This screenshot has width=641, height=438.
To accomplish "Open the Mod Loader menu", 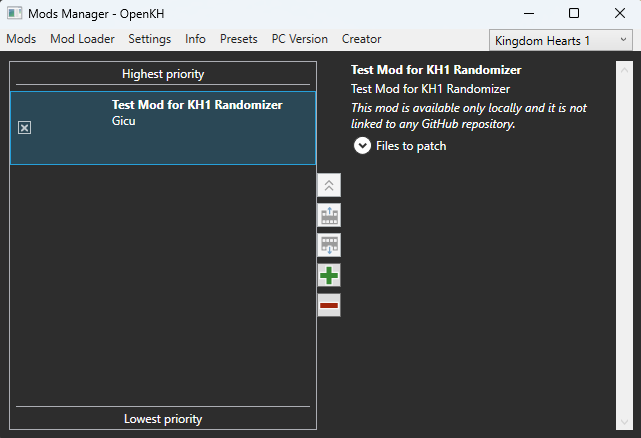I will (x=82, y=39).
